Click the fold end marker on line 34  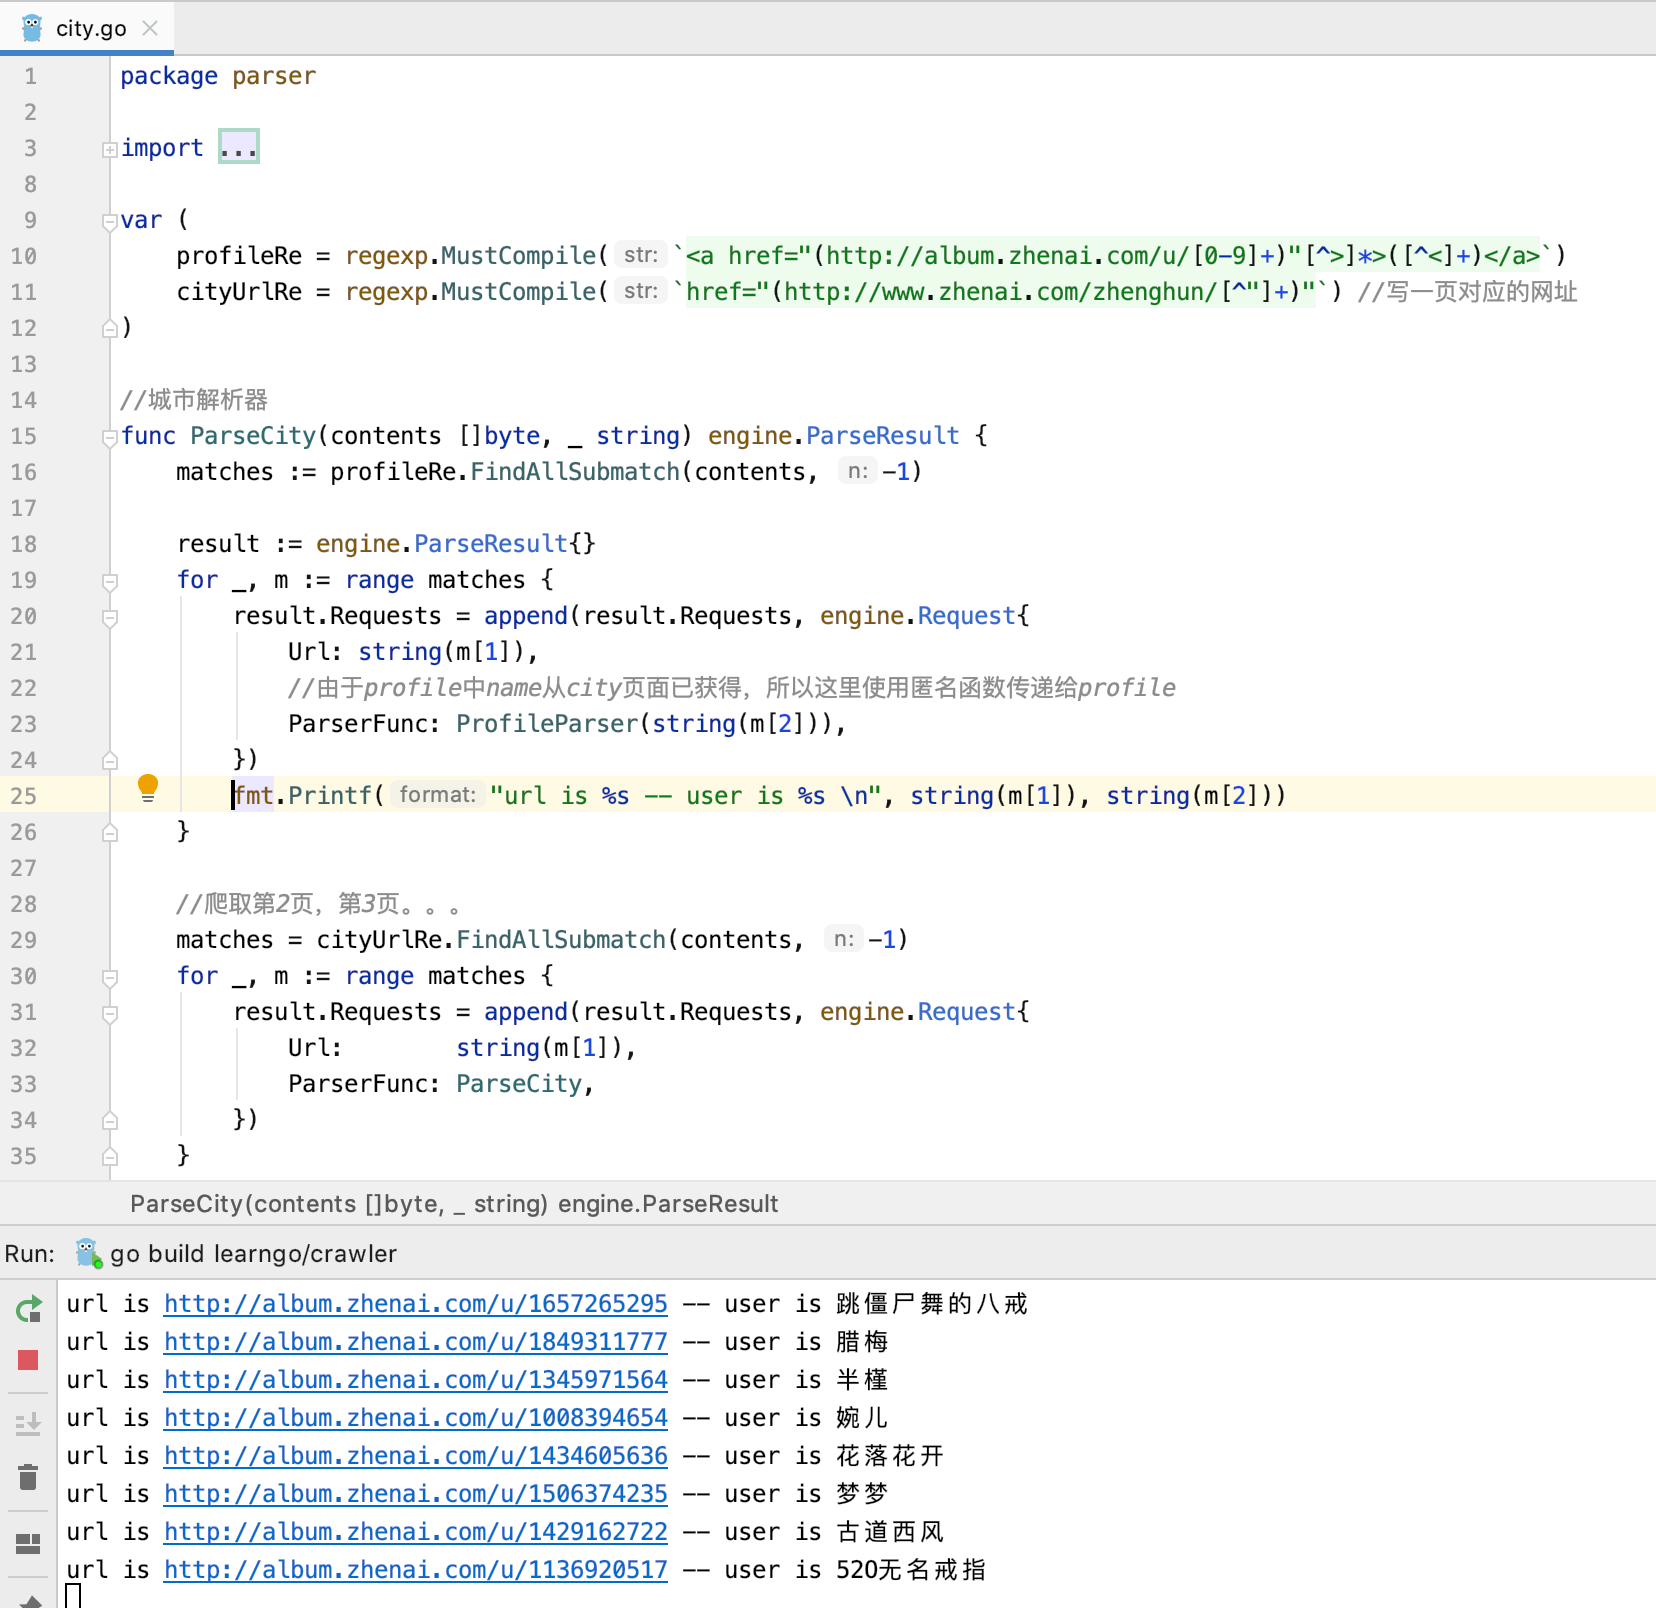pos(110,1119)
